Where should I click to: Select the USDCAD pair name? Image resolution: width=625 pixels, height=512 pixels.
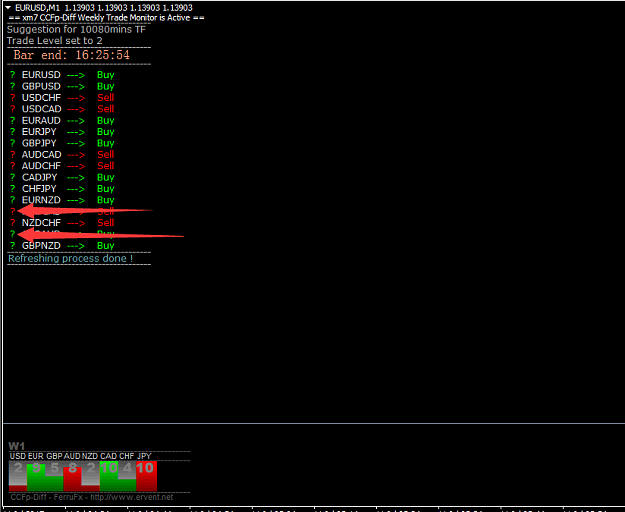click(41, 109)
